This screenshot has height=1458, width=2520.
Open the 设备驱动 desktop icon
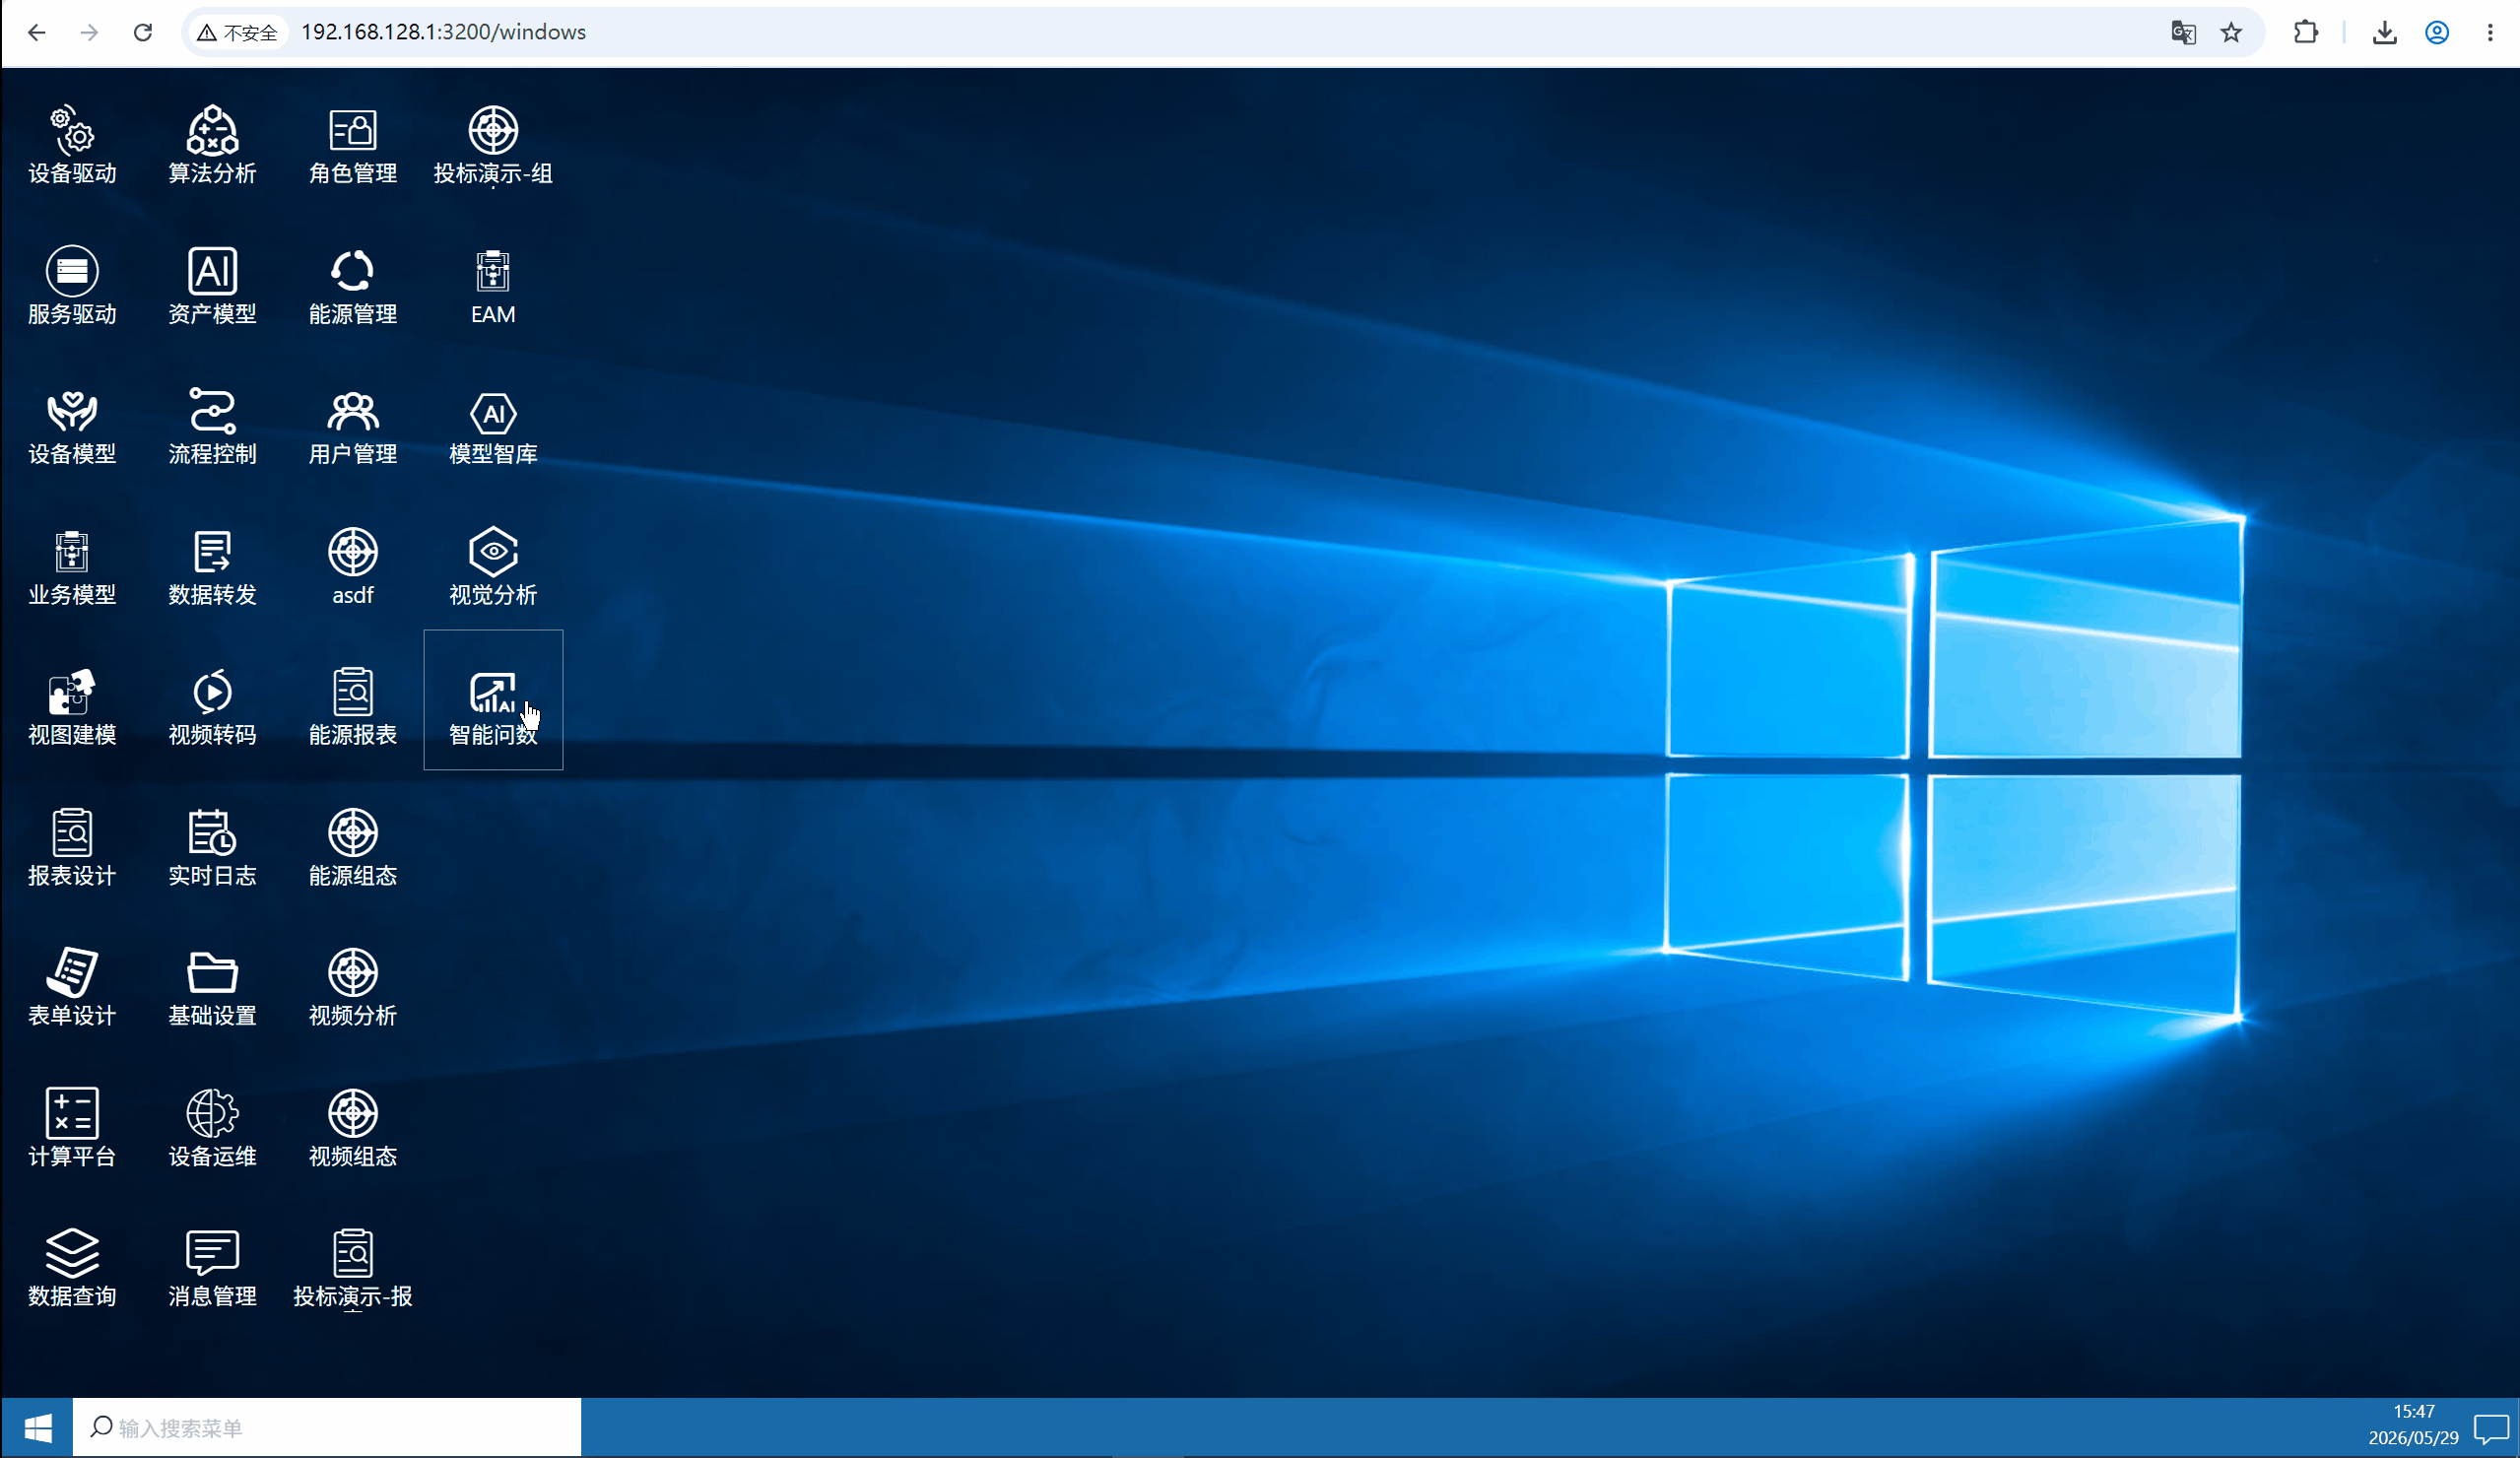(x=72, y=145)
